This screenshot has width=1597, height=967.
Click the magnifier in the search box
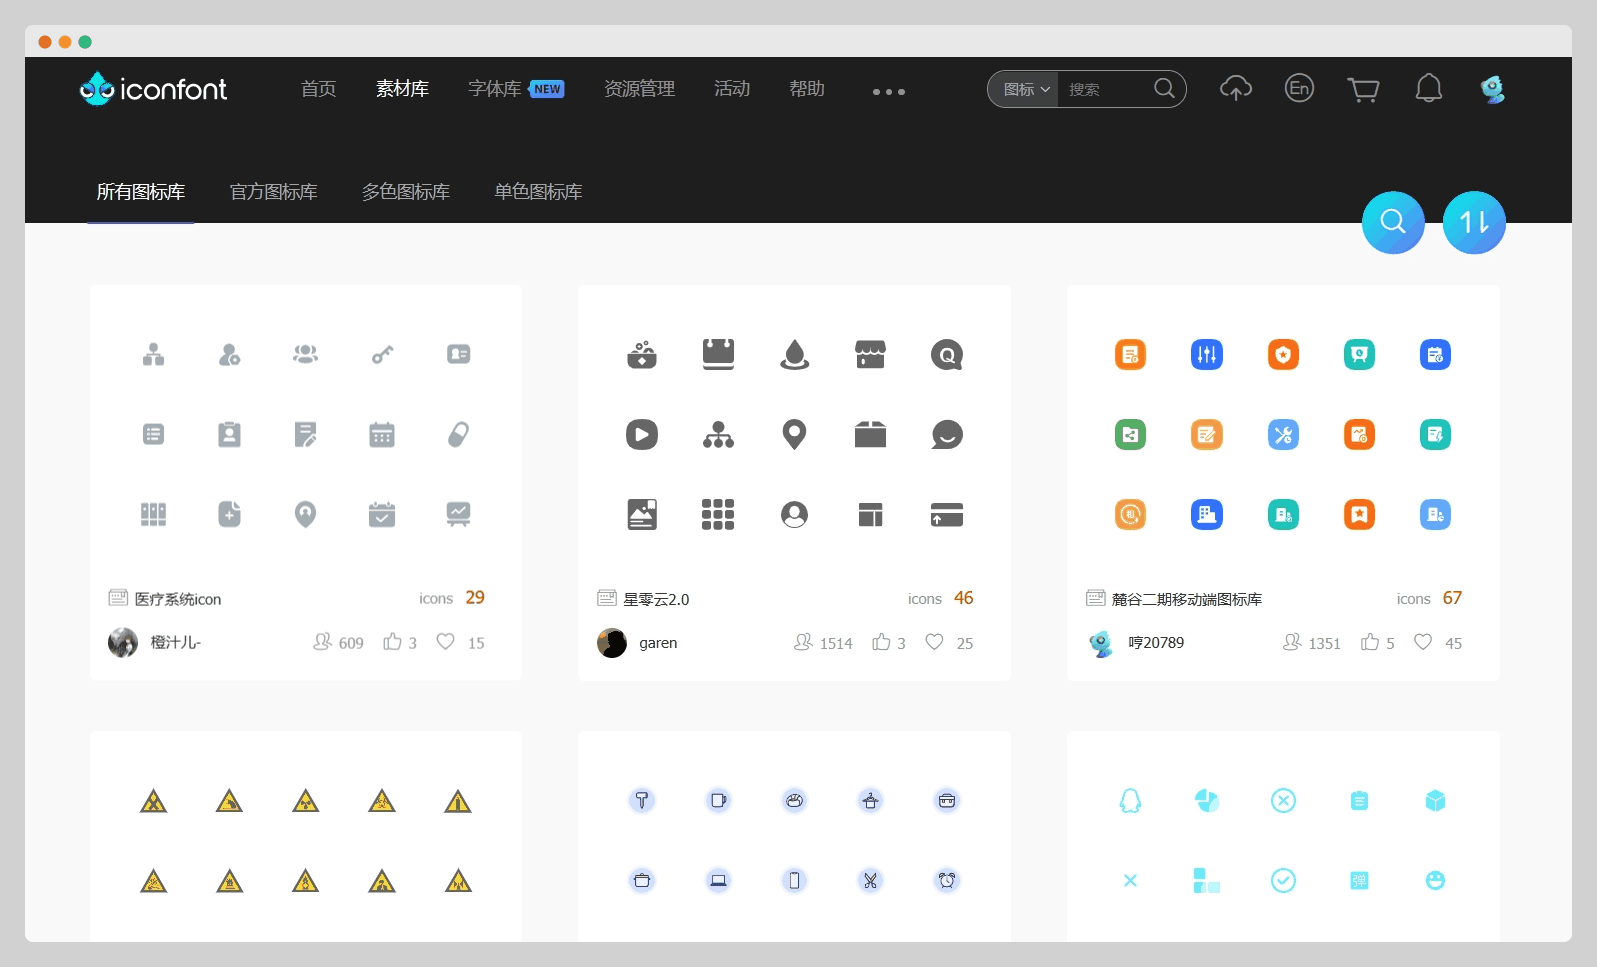[1164, 89]
